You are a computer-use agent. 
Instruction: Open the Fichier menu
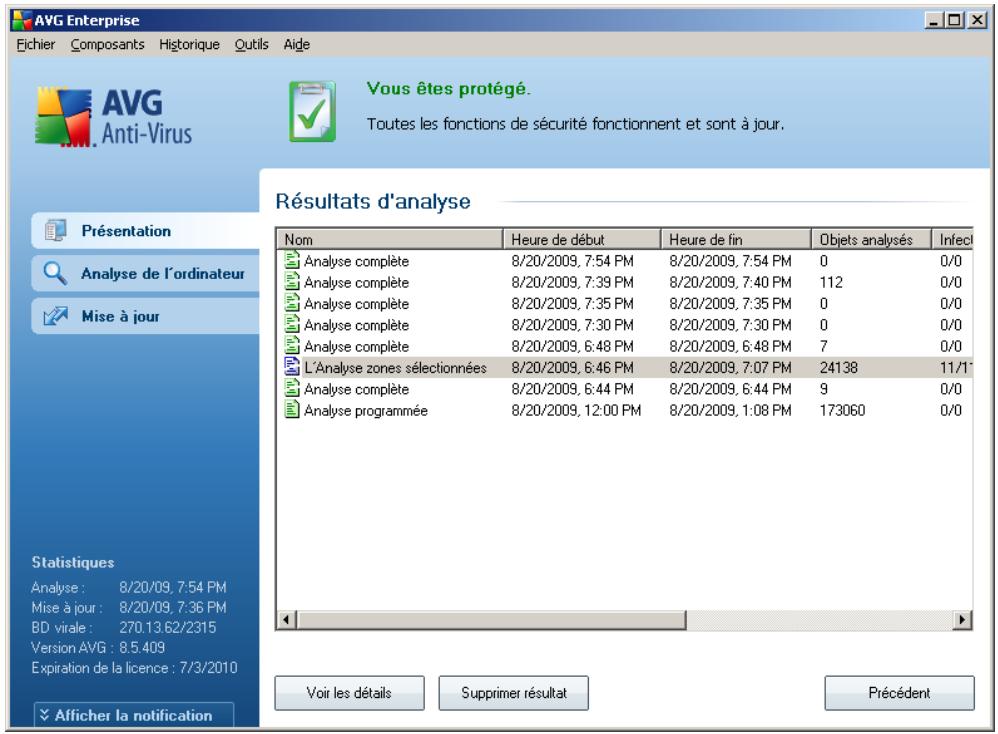pyautogui.click(x=36, y=45)
